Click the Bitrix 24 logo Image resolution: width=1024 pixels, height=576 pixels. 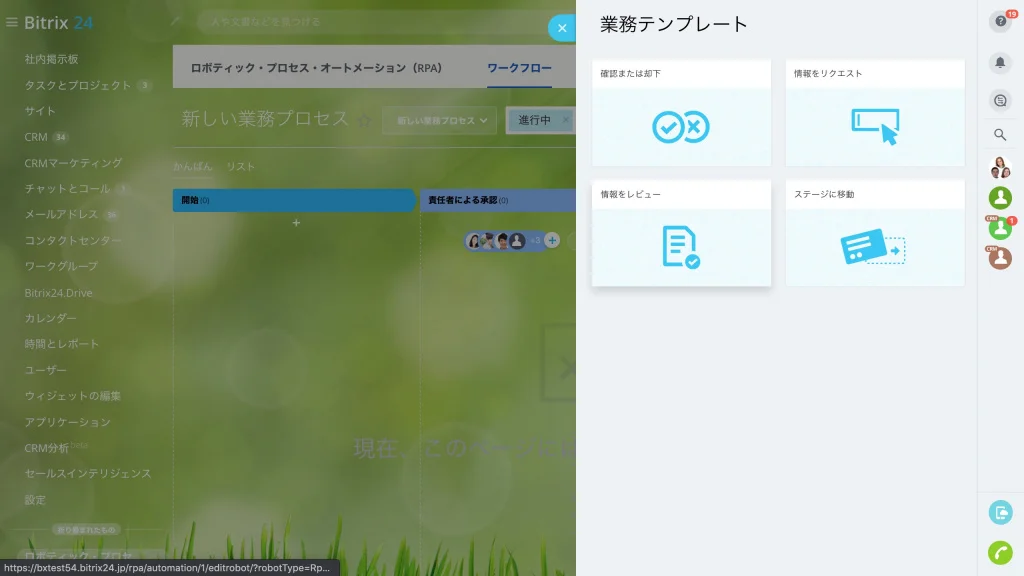tap(59, 22)
